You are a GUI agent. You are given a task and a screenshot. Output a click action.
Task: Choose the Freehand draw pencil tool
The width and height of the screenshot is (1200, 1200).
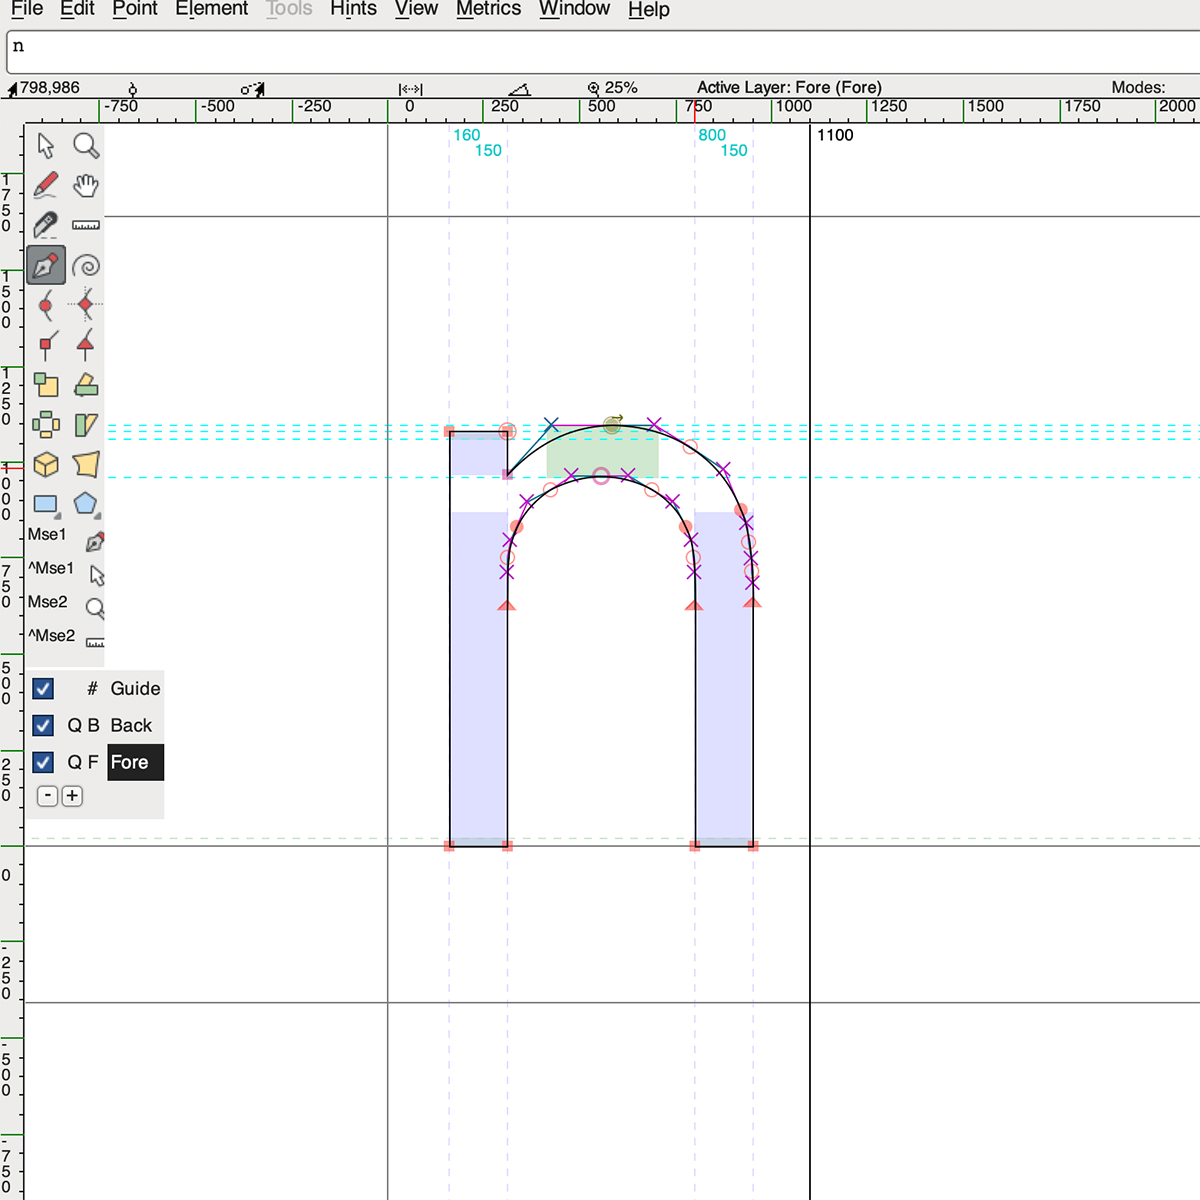[x=46, y=186]
